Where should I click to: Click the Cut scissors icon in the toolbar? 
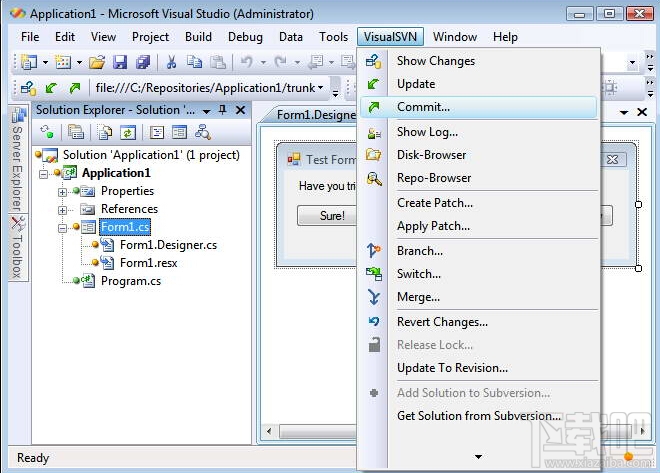[x=171, y=62]
